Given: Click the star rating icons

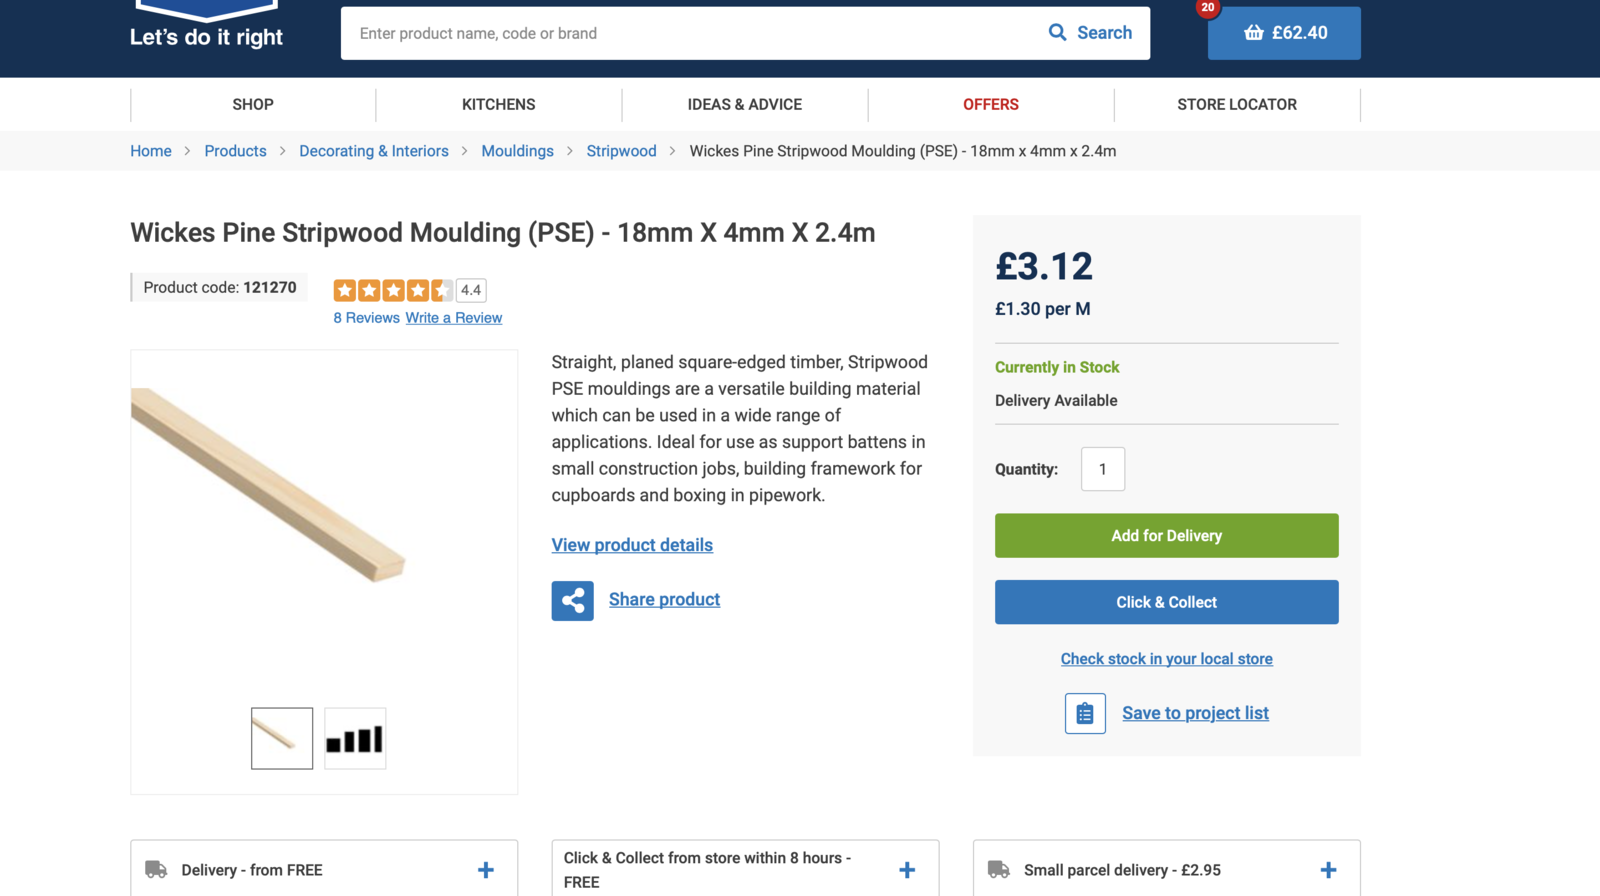Looking at the screenshot, I should [x=393, y=290].
